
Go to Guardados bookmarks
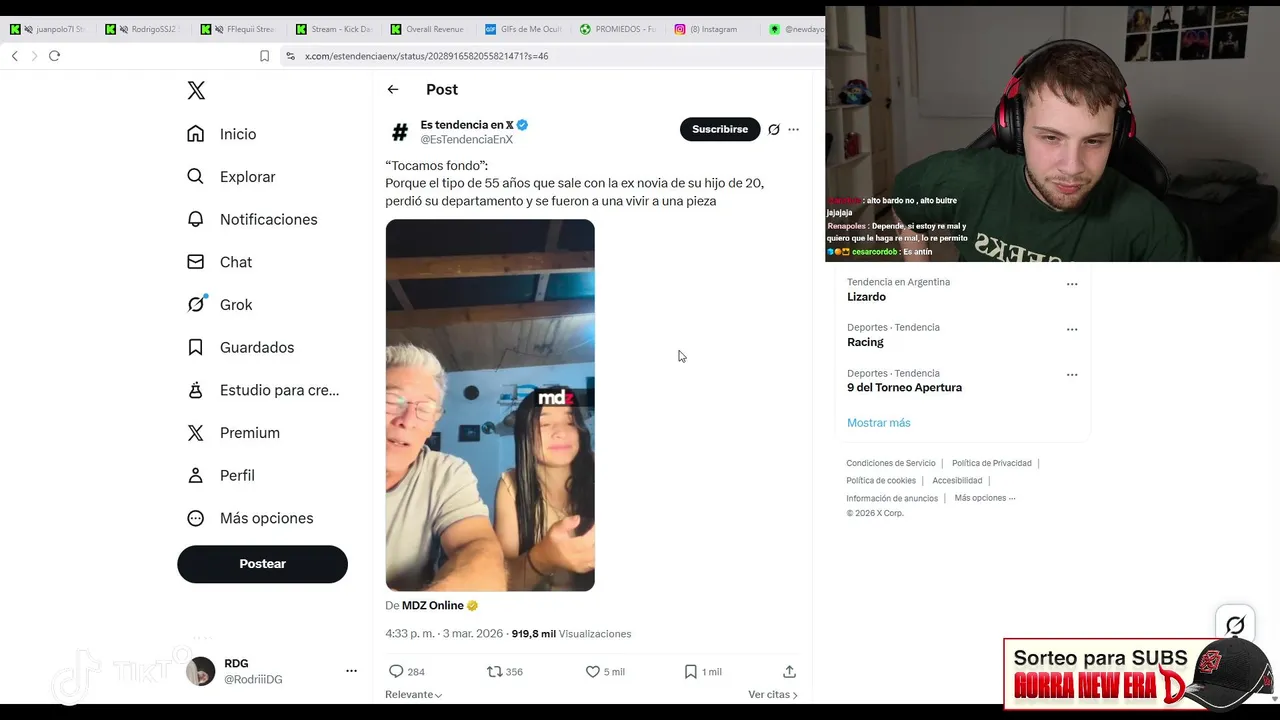point(256,348)
